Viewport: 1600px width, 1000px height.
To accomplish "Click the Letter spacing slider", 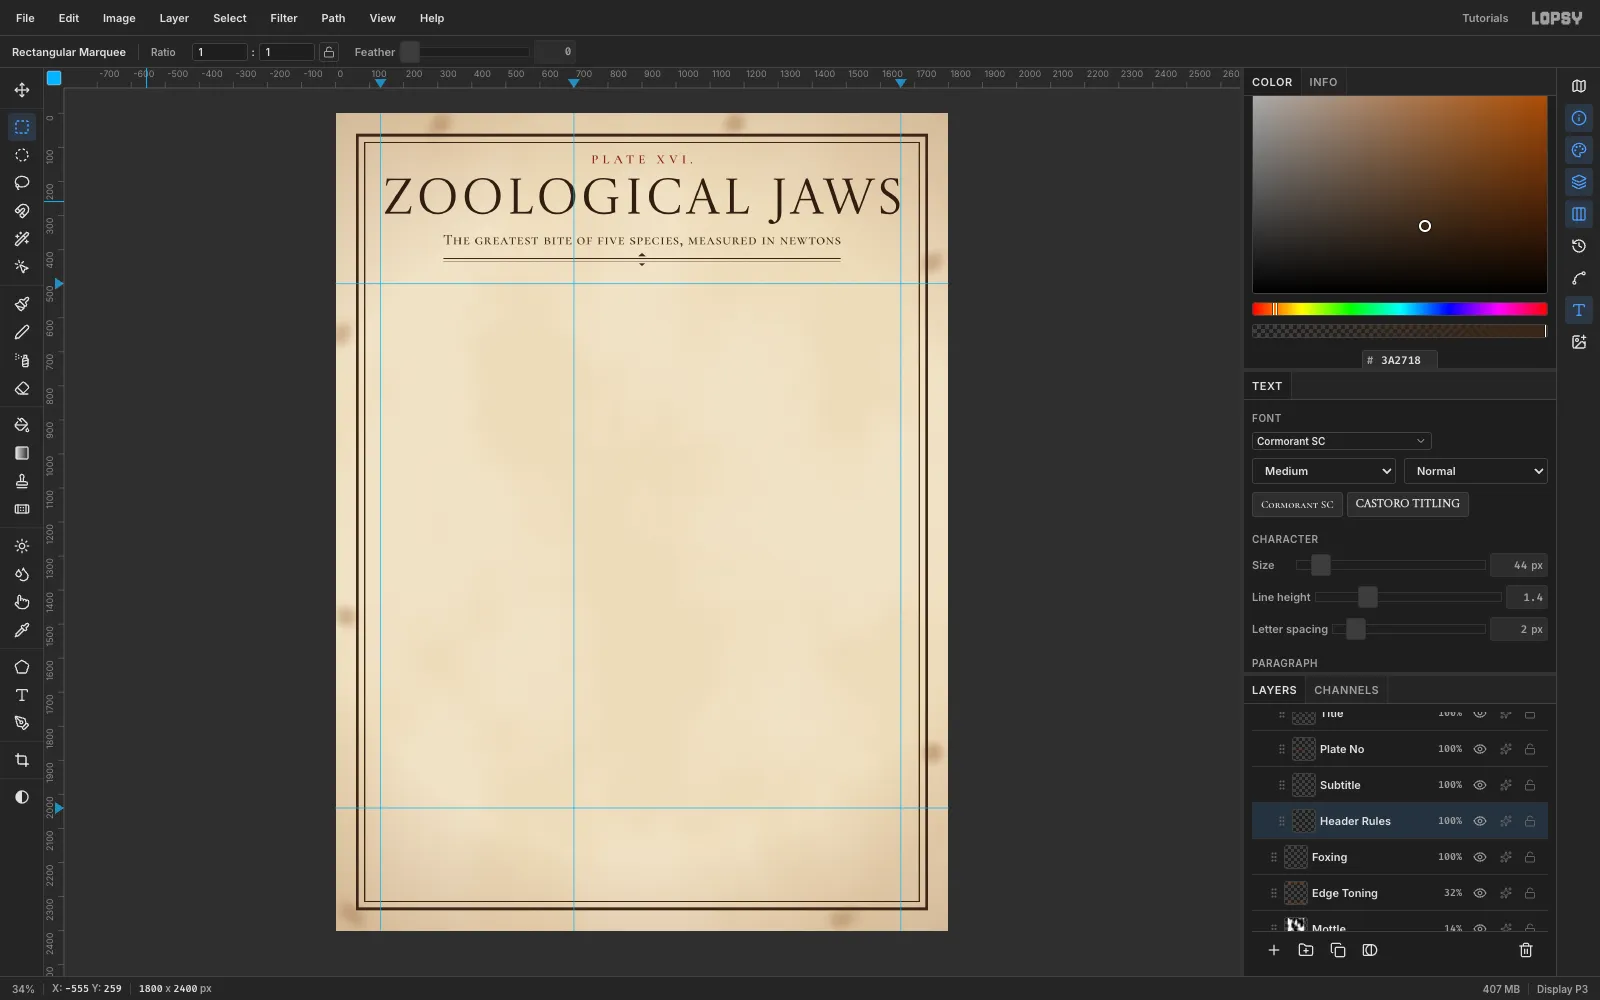I will (x=1409, y=629).
